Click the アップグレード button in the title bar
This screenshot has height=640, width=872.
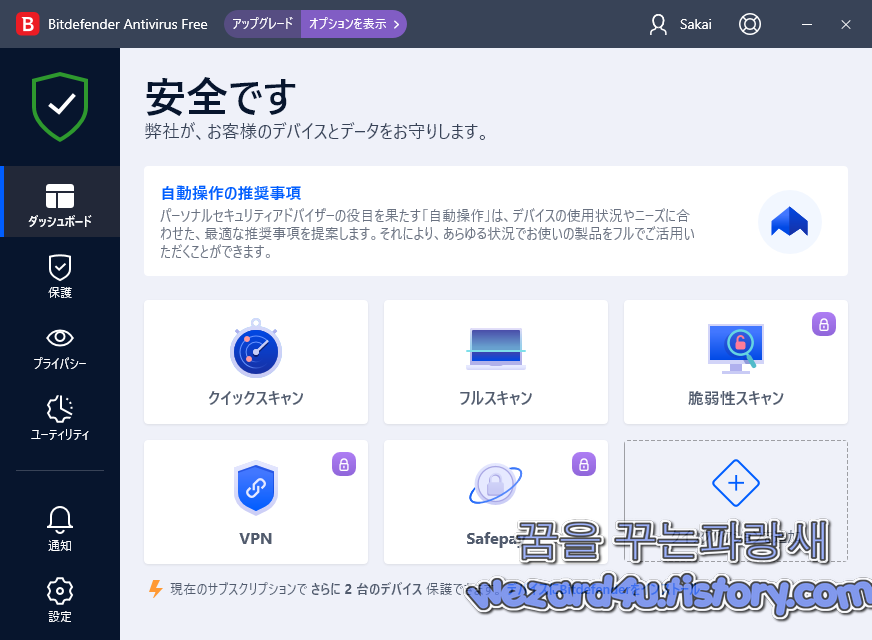tap(262, 22)
